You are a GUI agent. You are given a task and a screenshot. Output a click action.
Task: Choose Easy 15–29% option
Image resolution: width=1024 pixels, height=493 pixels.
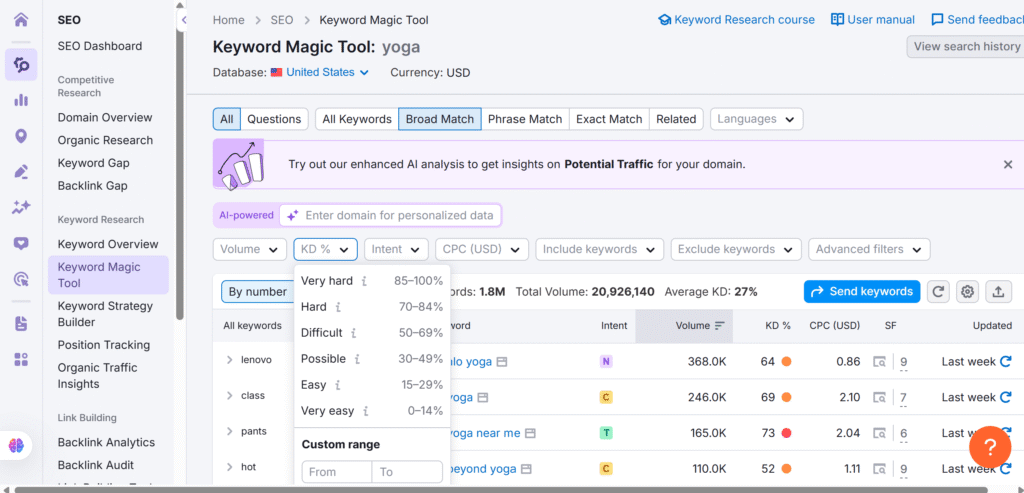[372, 385]
